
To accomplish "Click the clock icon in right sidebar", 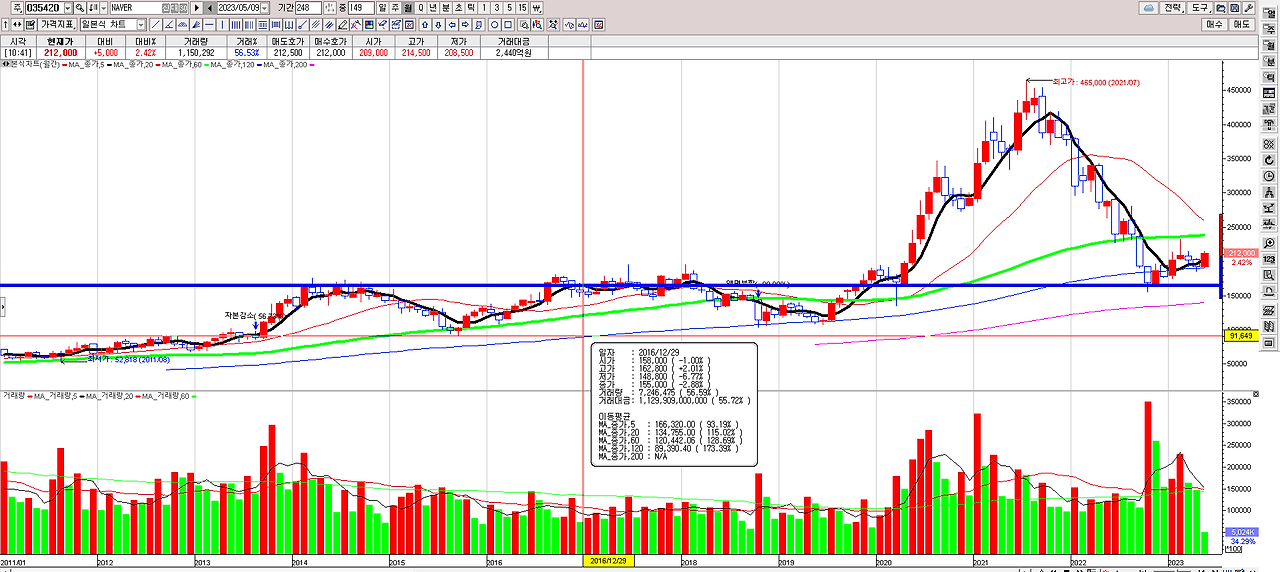I will 1269,176.
